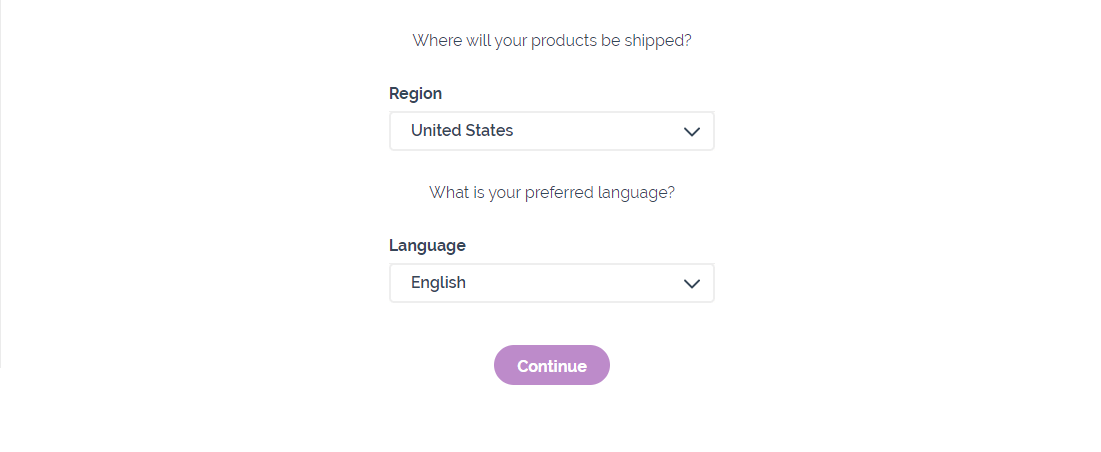Screen dimensions: 1101x452
Task: Change the shipping country from United States
Action: 552,131
